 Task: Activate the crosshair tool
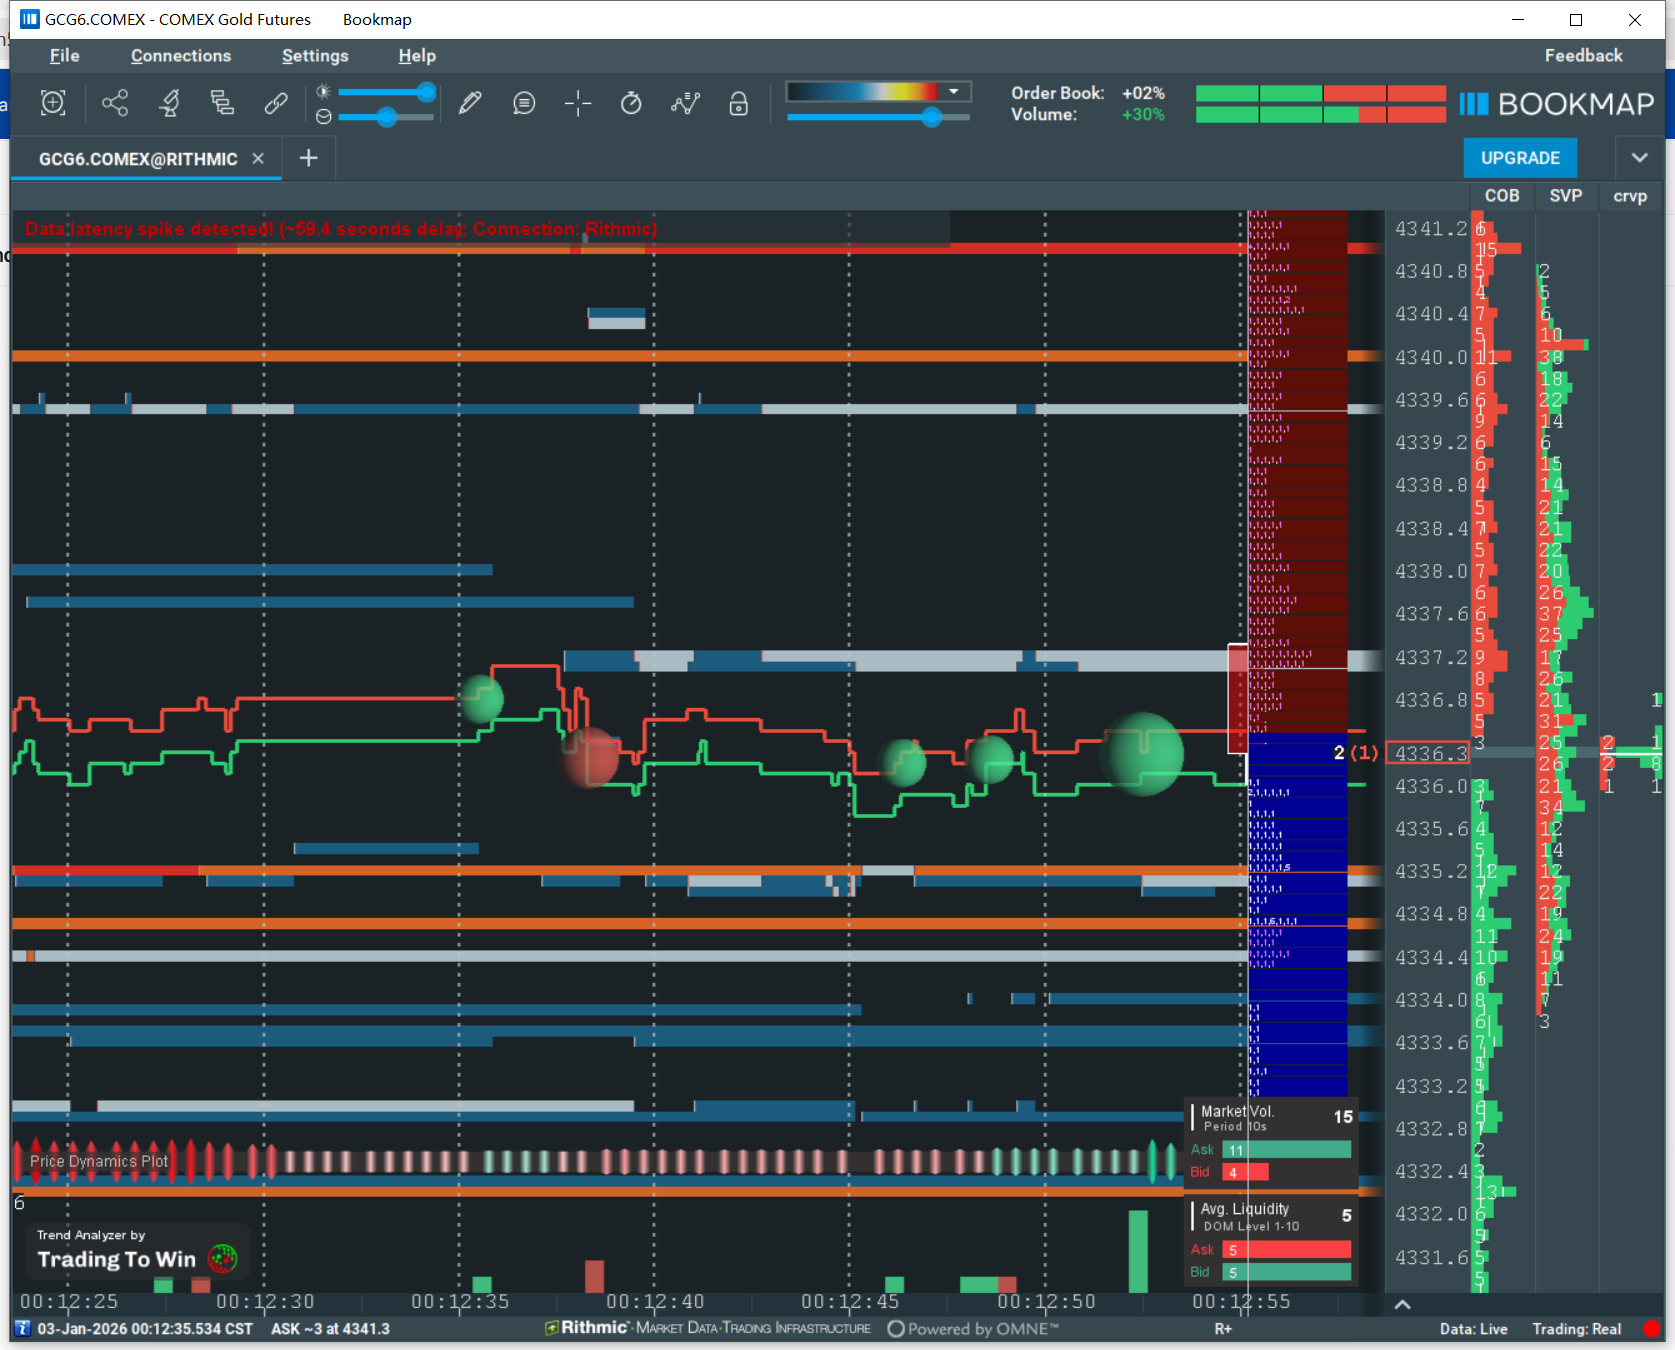coord(578,103)
